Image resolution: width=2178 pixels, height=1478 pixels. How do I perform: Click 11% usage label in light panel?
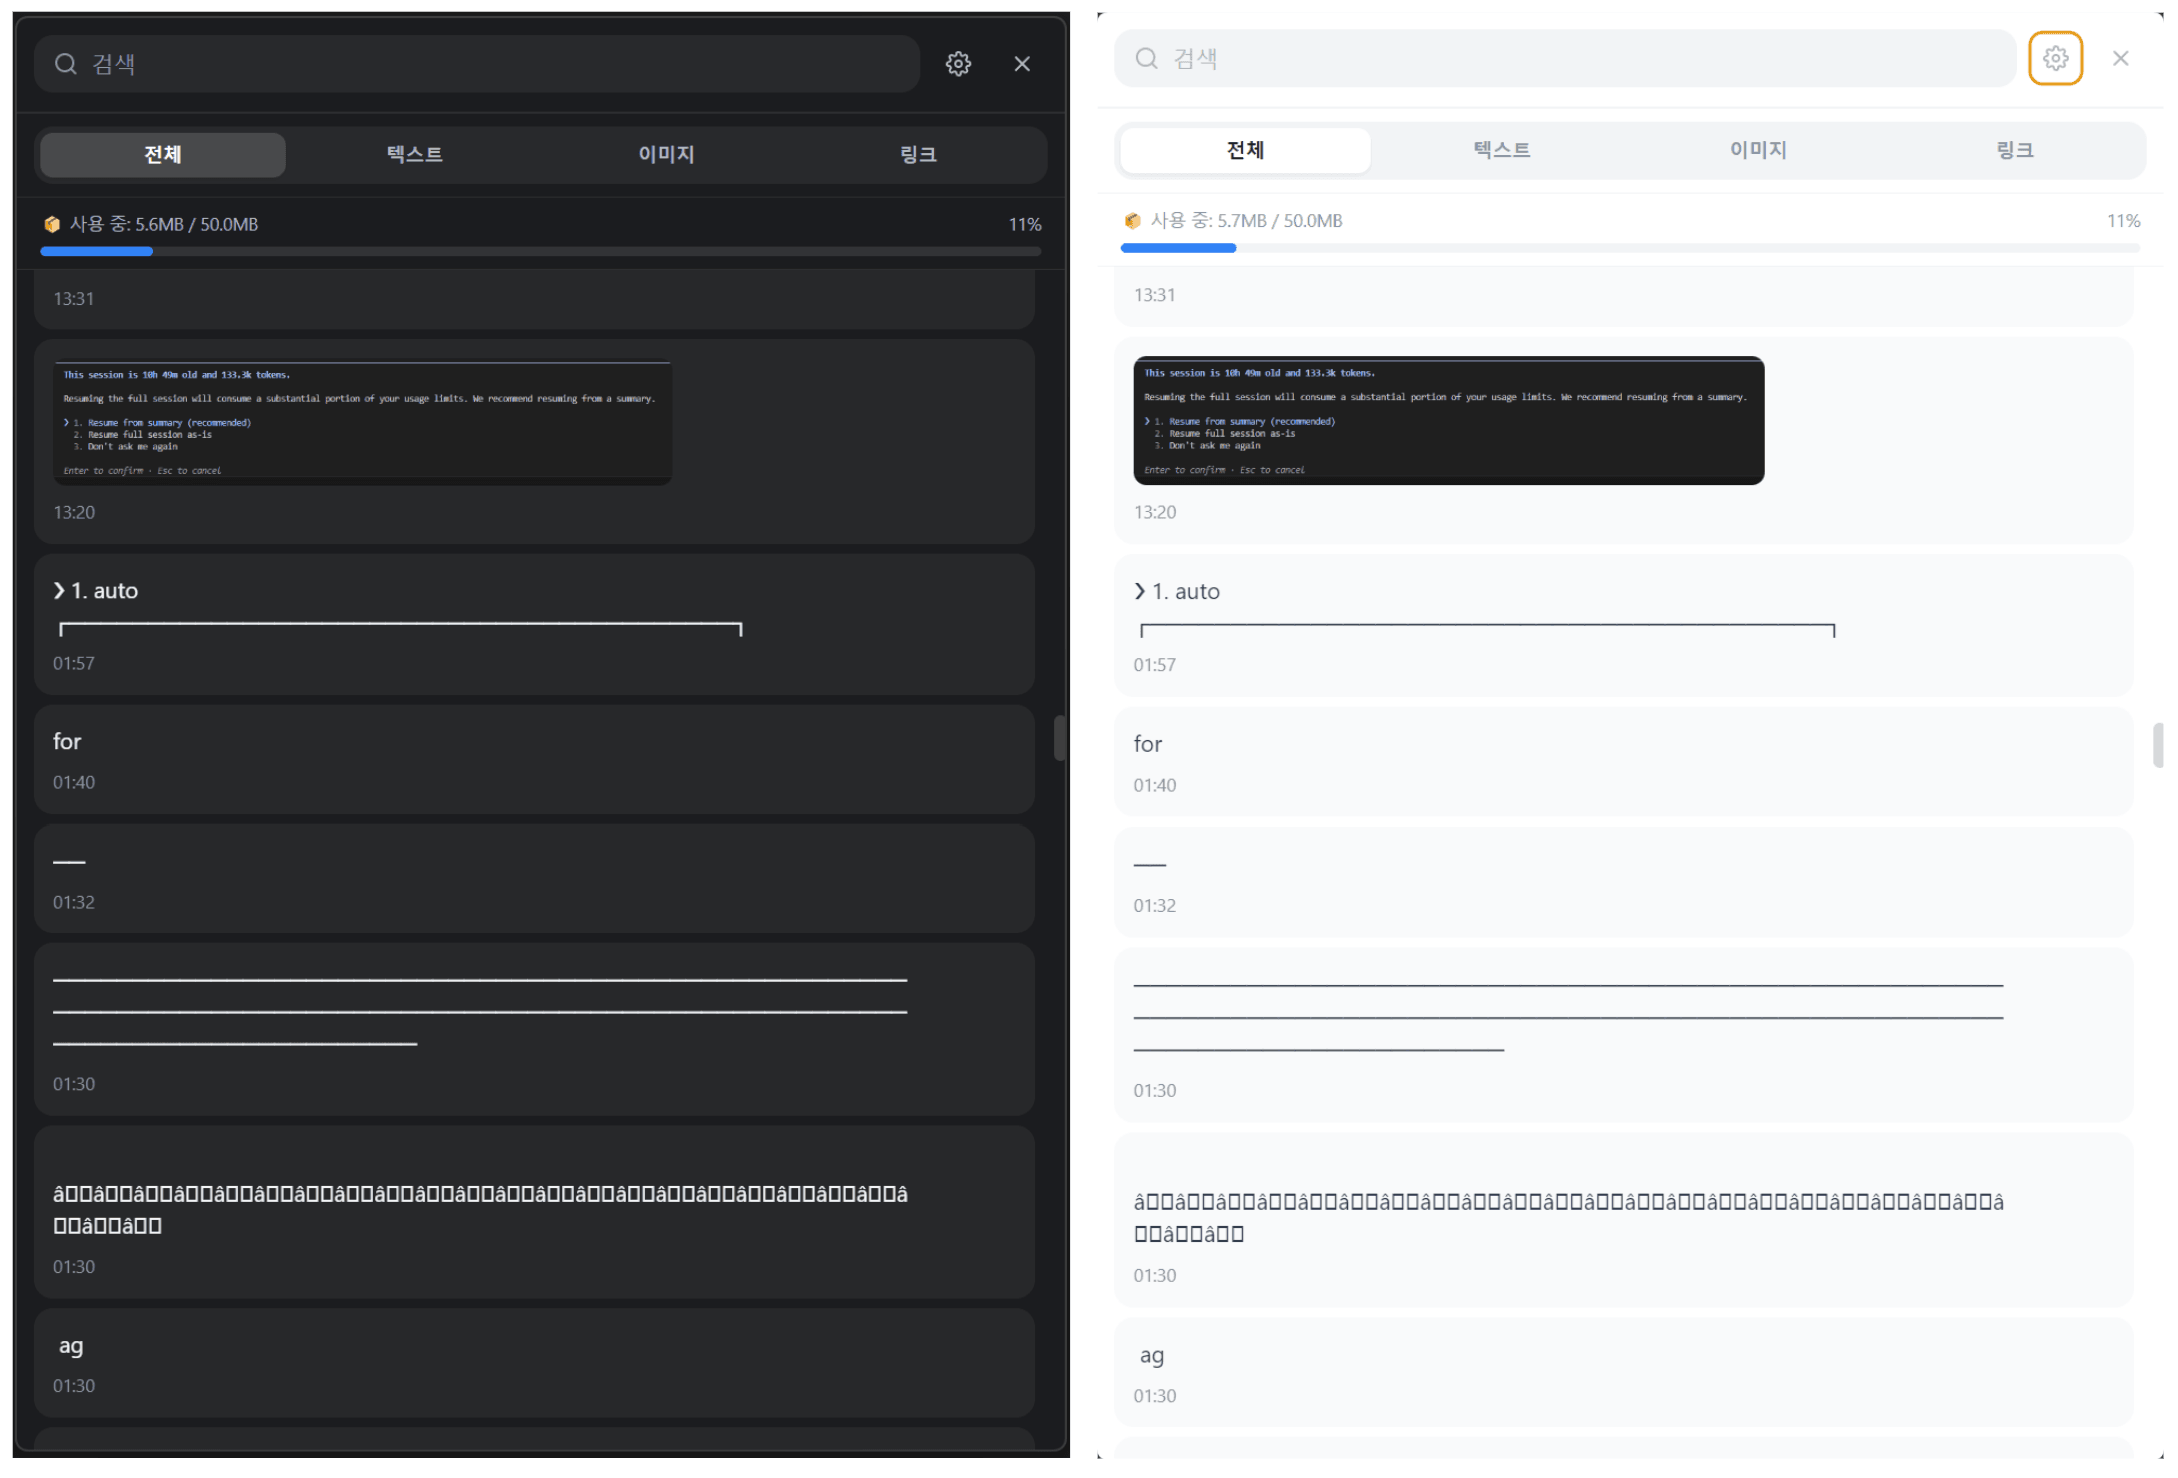point(2123,221)
